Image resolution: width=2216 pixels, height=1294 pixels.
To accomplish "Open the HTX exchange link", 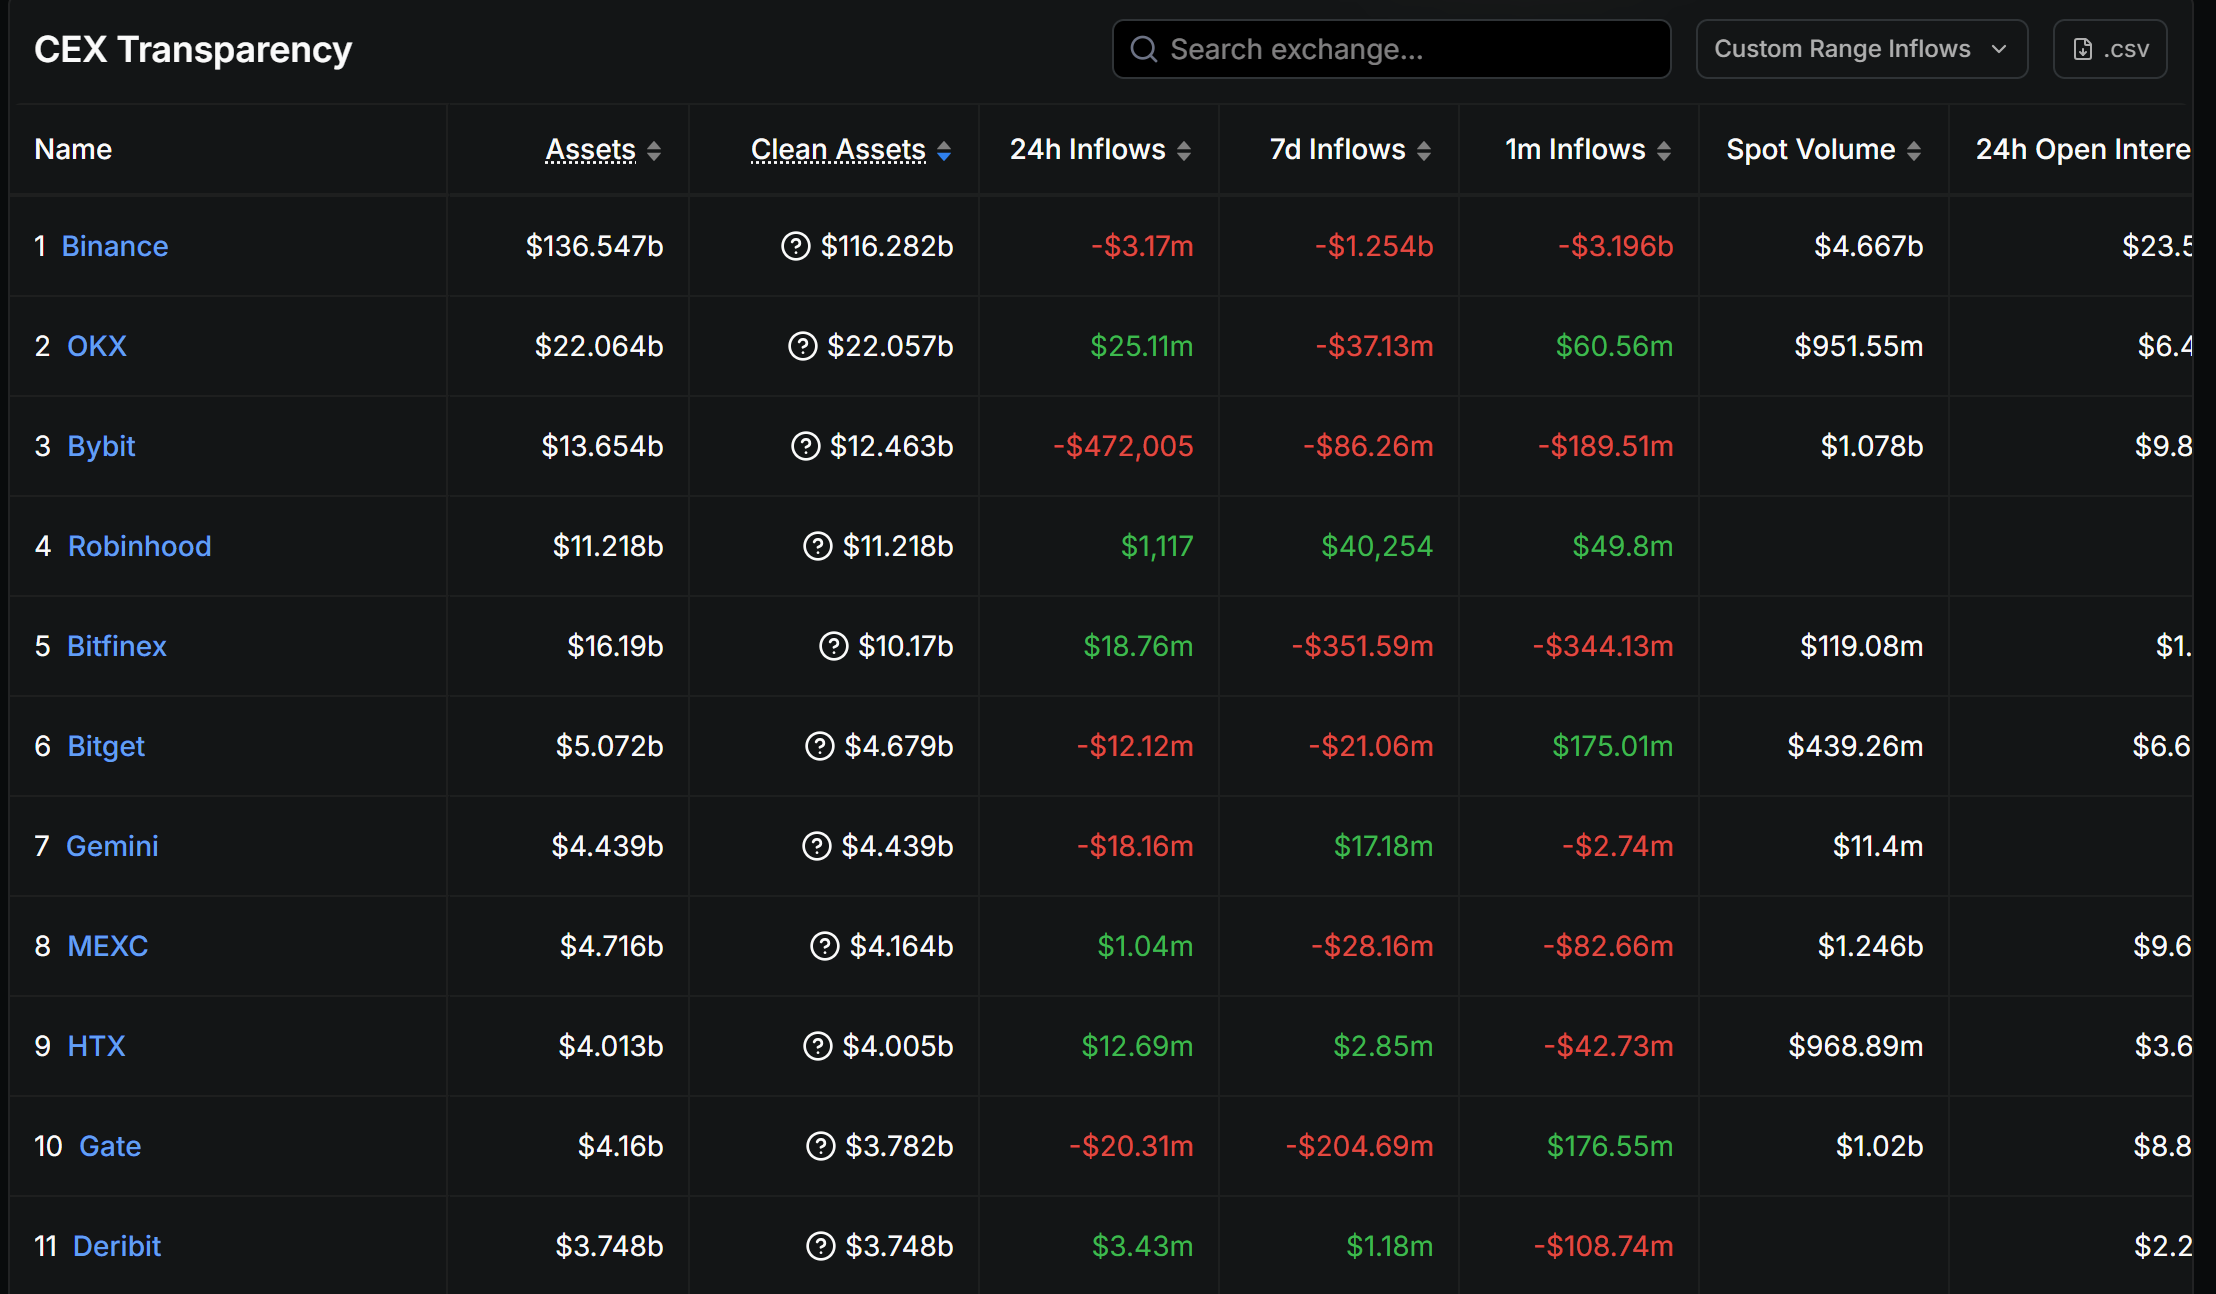I will click(96, 1046).
